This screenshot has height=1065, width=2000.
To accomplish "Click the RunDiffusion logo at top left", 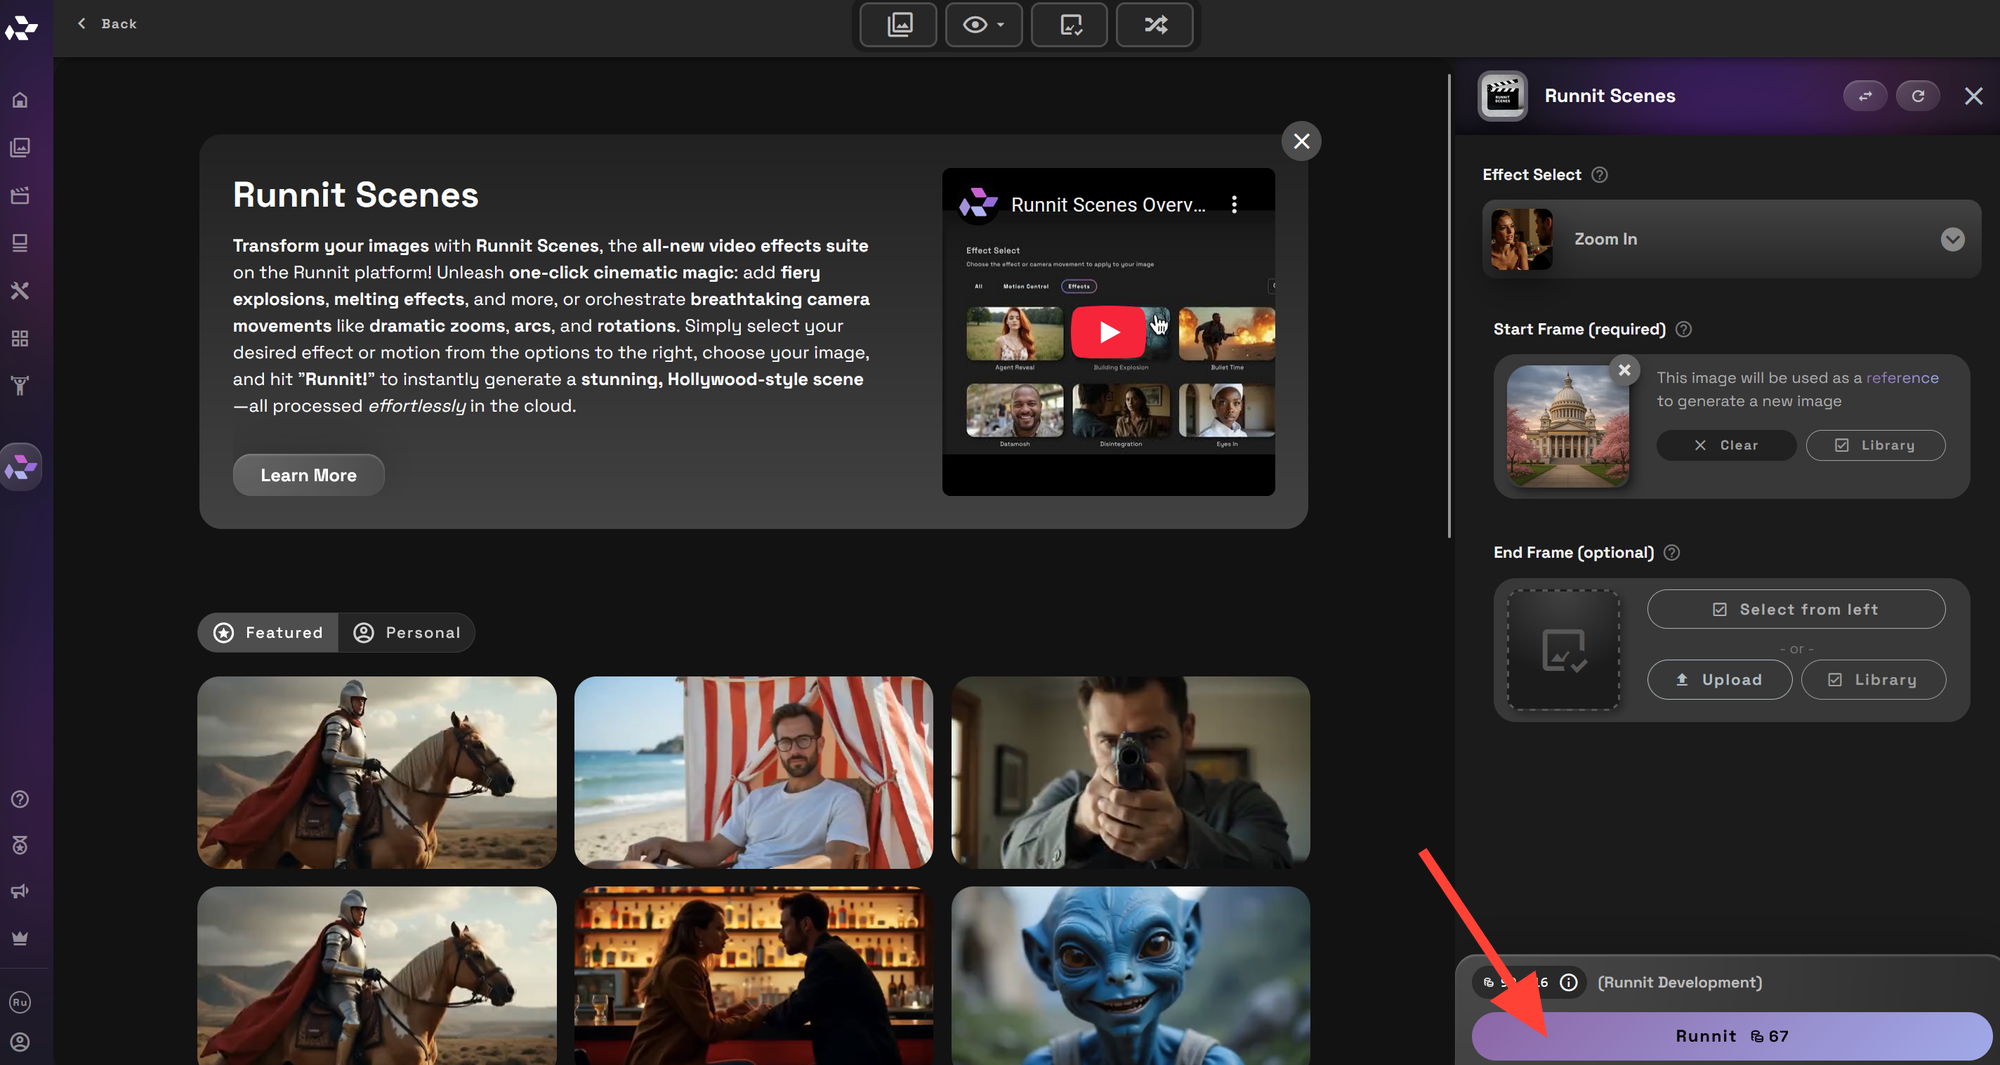I will coord(21,28).
